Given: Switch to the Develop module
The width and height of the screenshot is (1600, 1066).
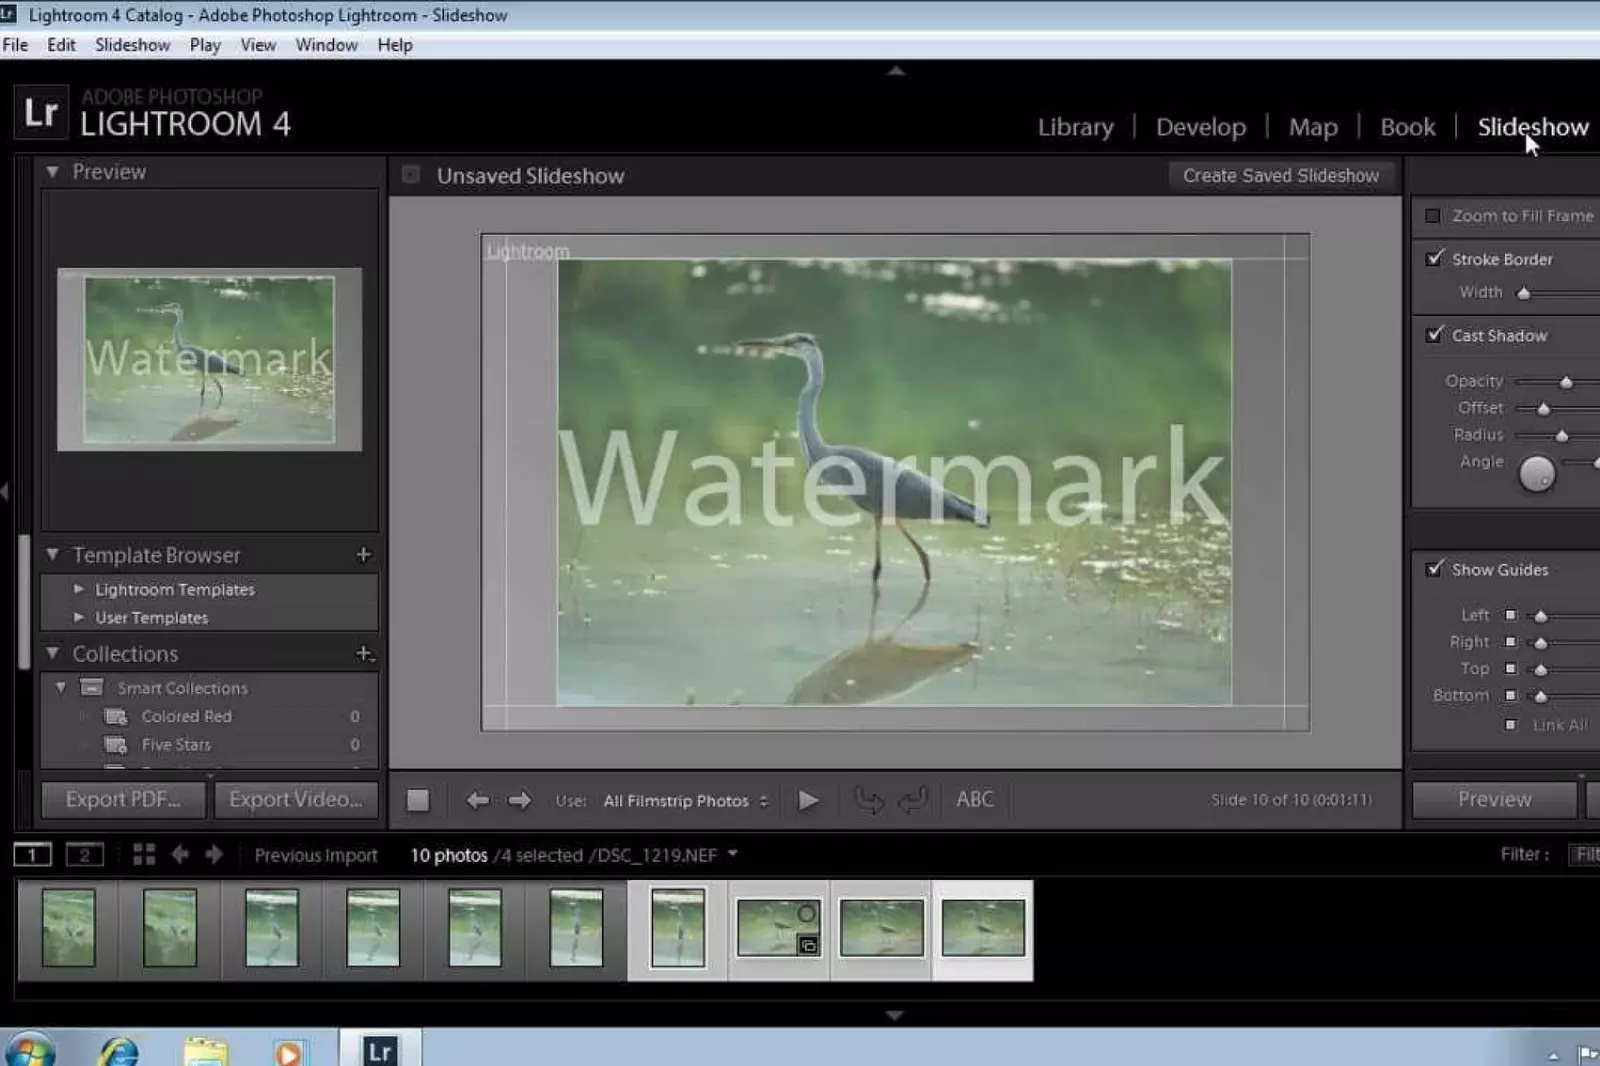Looking at the screenshot, I should click(1201, 127).
